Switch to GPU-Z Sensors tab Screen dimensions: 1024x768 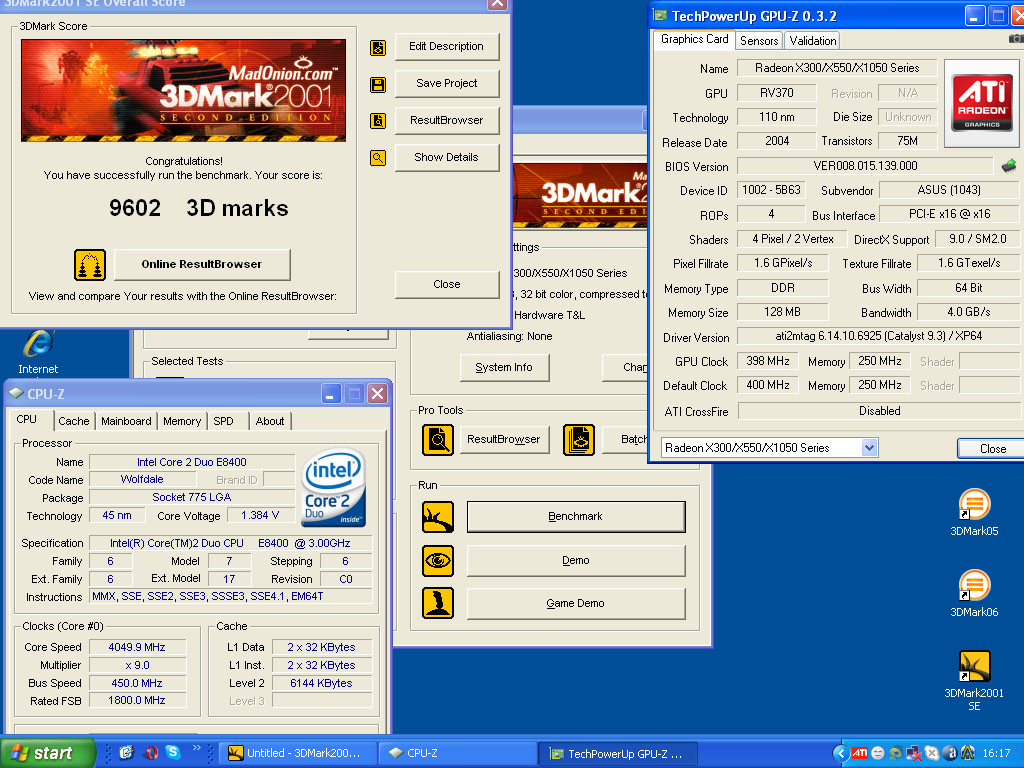pos(759,40)
